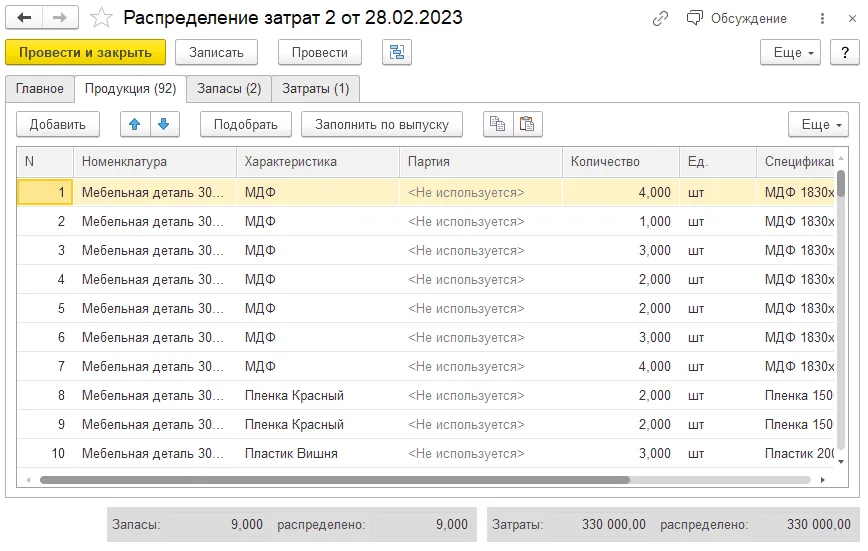This screenshot has width=868, height=551.
Task: Click the Затраты total field 330 000,00
Action: click(600, 524)
